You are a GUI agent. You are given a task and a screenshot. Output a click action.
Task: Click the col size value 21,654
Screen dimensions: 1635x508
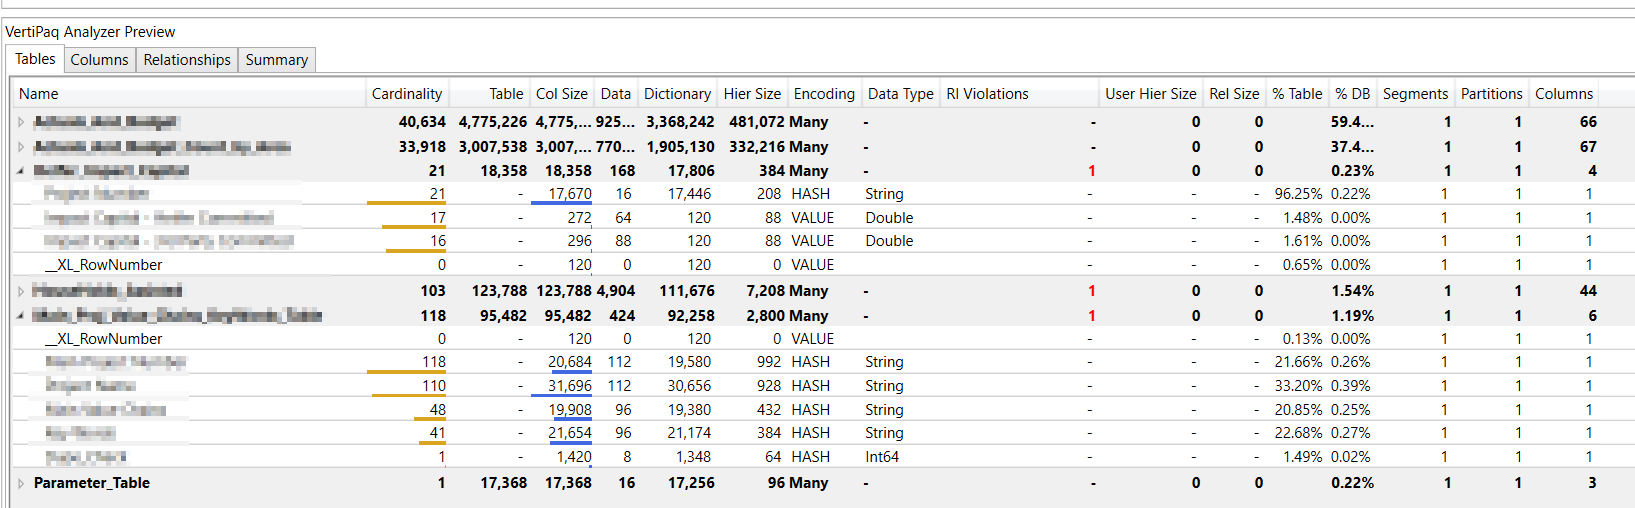tap(569, 433)
